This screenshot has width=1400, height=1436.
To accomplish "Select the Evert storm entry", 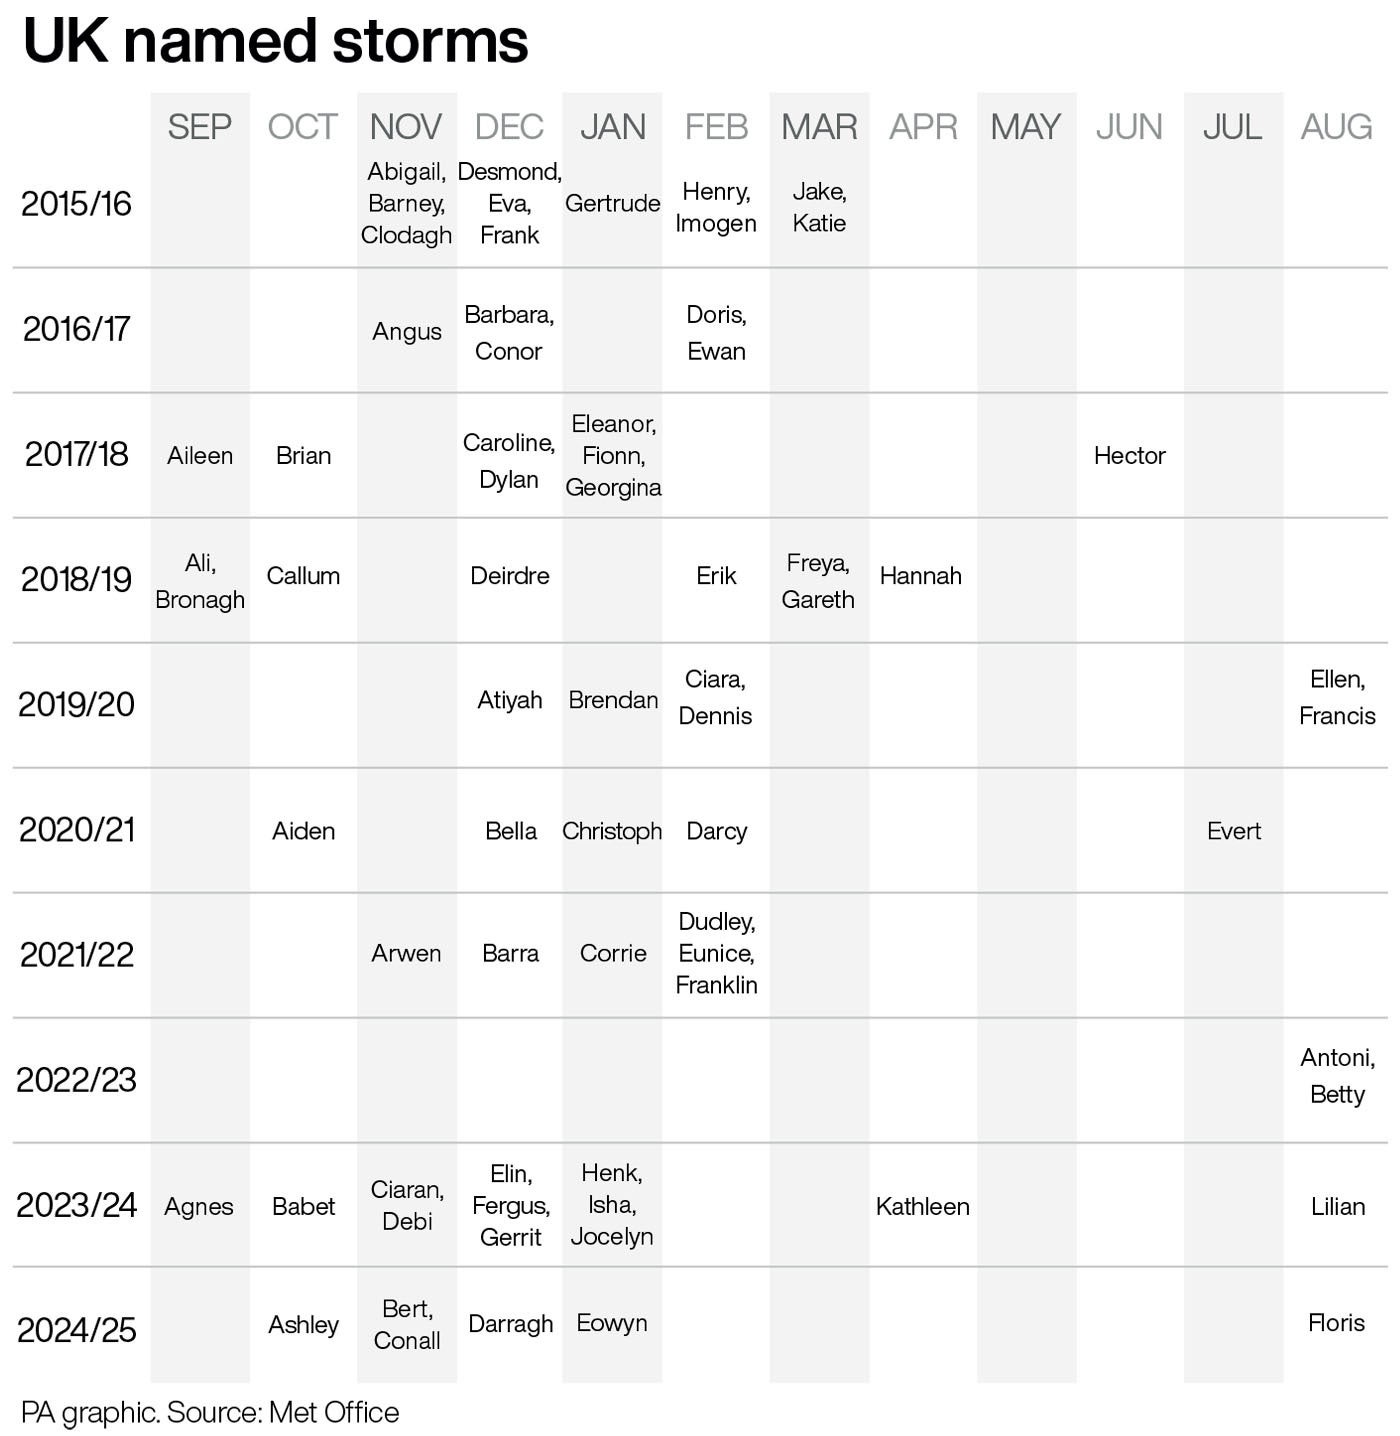I will 1234,831.
